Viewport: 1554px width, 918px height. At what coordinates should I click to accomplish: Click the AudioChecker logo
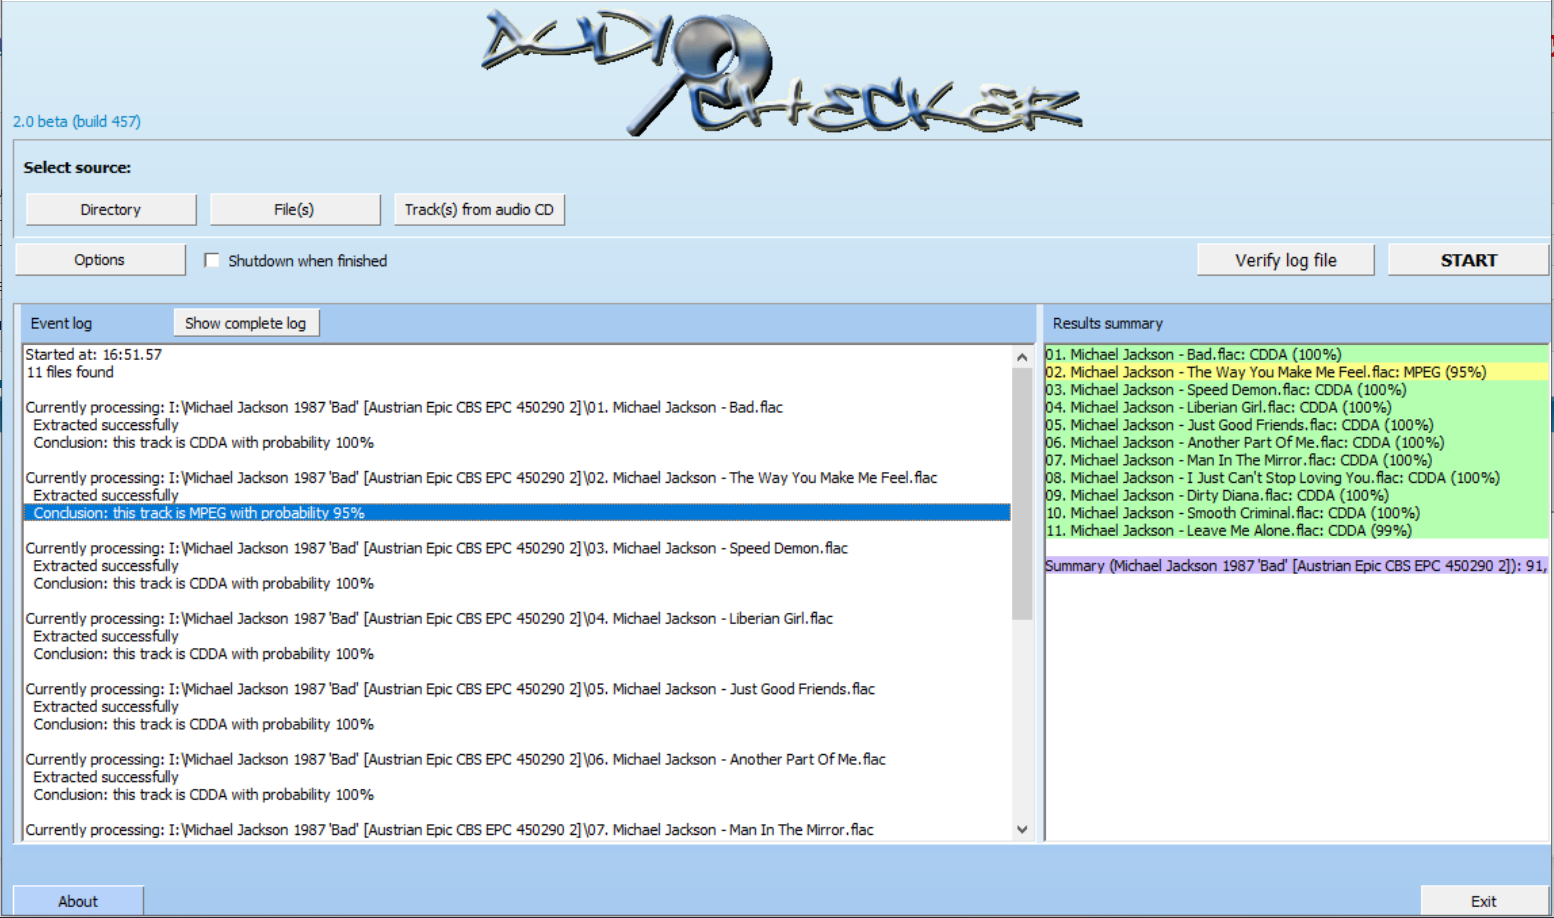click(x=781, y=73)
